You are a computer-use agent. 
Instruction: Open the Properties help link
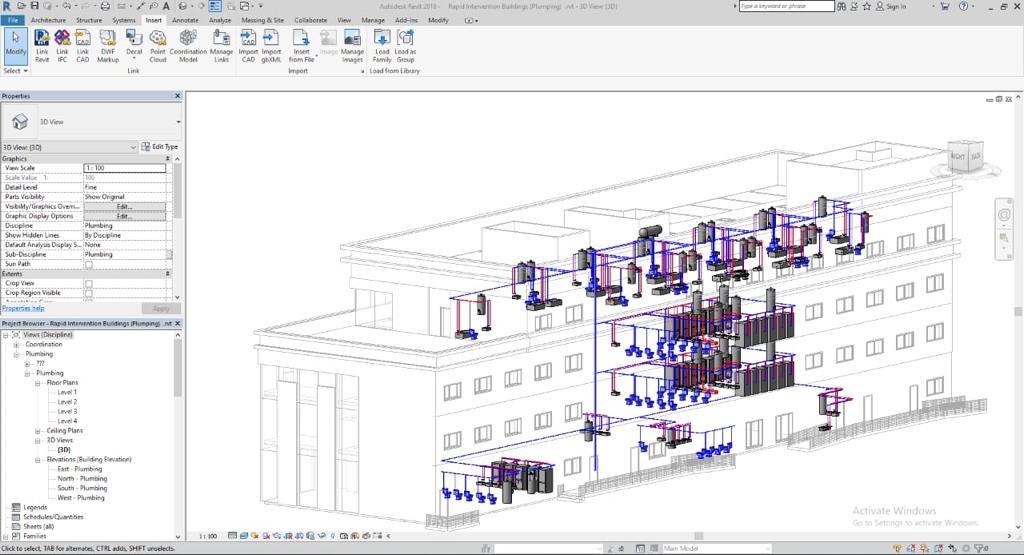(23, 308)
